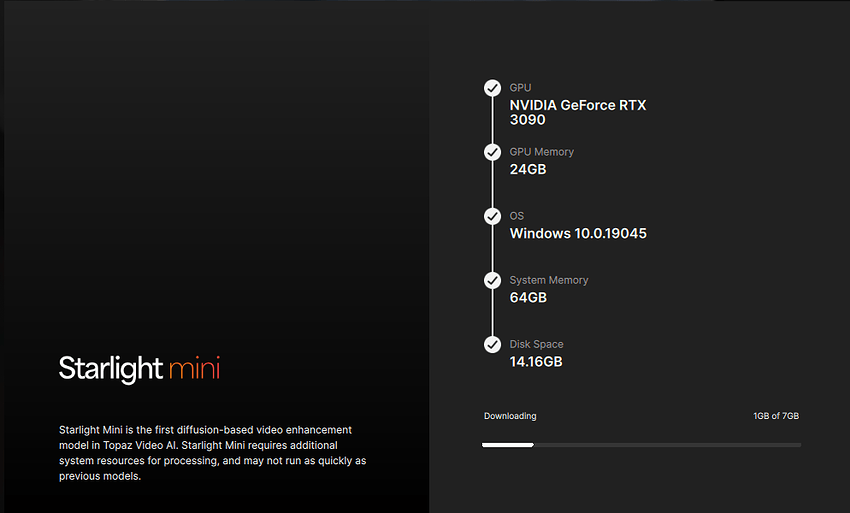Click the orange word mini in title

coord(194,368)
